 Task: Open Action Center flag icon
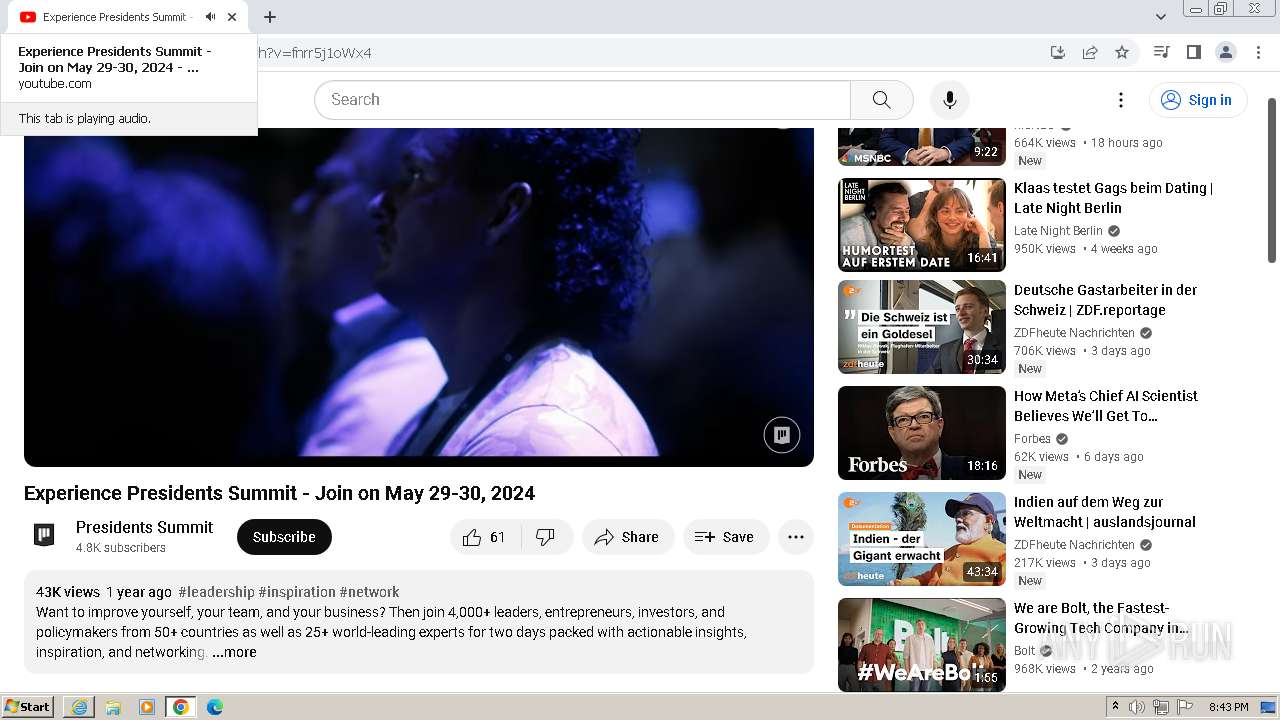(x=1185, y=707)
